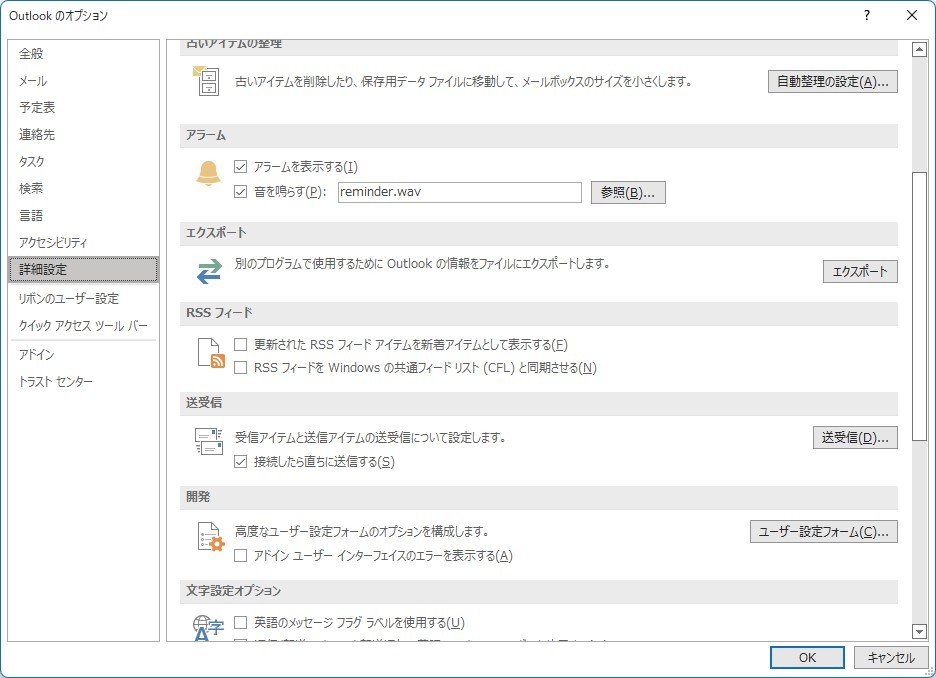Open 言語 settings
Image resolution: width=936 pixels, height=678 pixels.
click(x=84, y=215)
